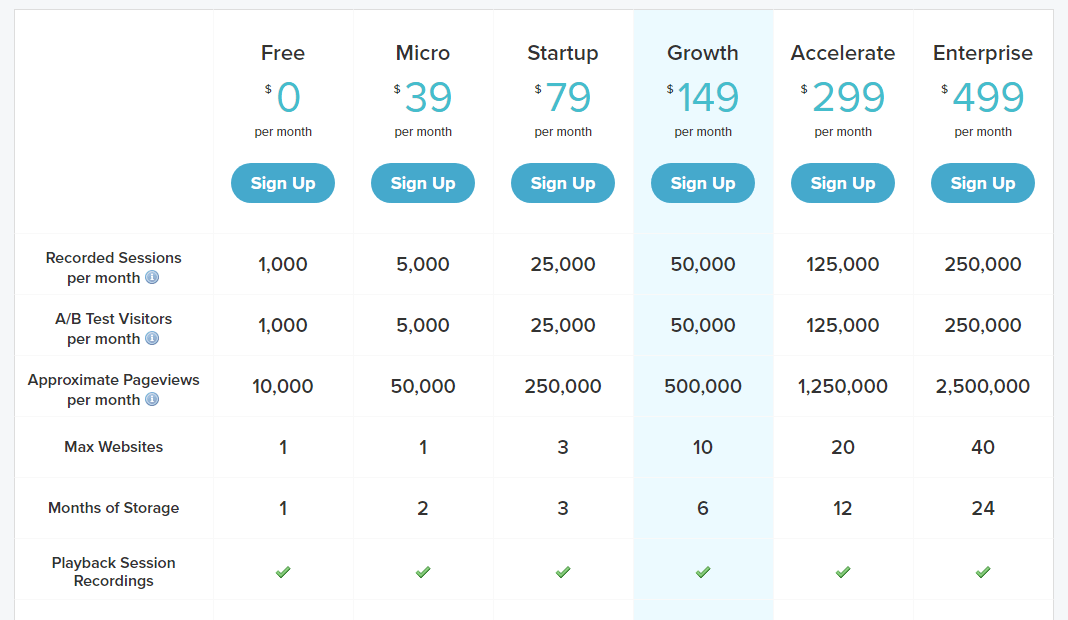Click info icon beside A/B Test Visitors
Screen dimensions: 1068x620
(x=152, y=339)
